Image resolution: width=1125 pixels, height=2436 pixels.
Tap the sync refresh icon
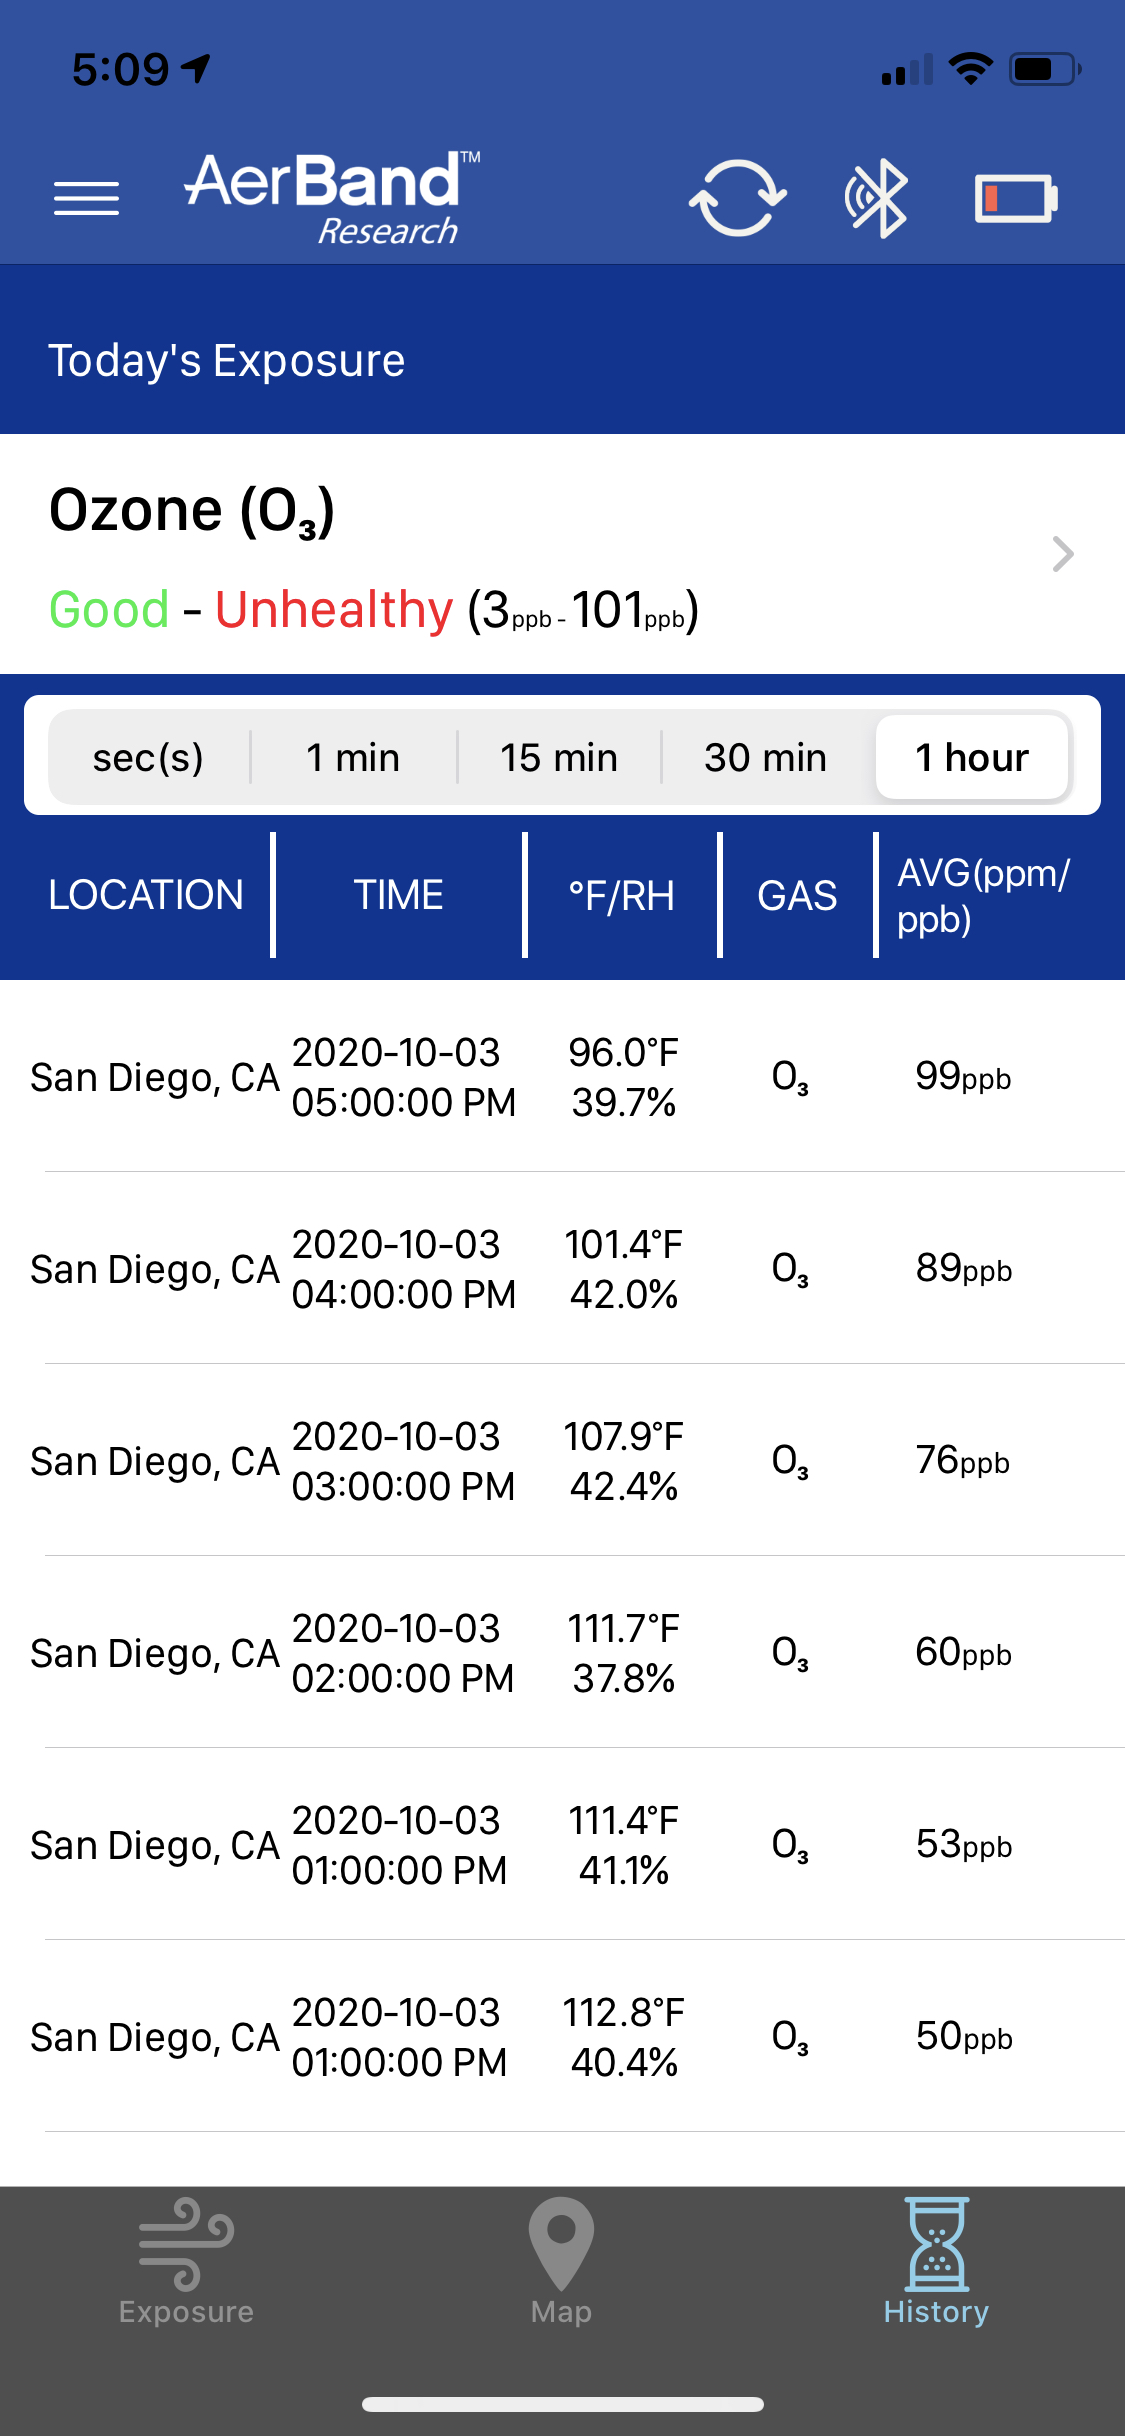(737, 198)
